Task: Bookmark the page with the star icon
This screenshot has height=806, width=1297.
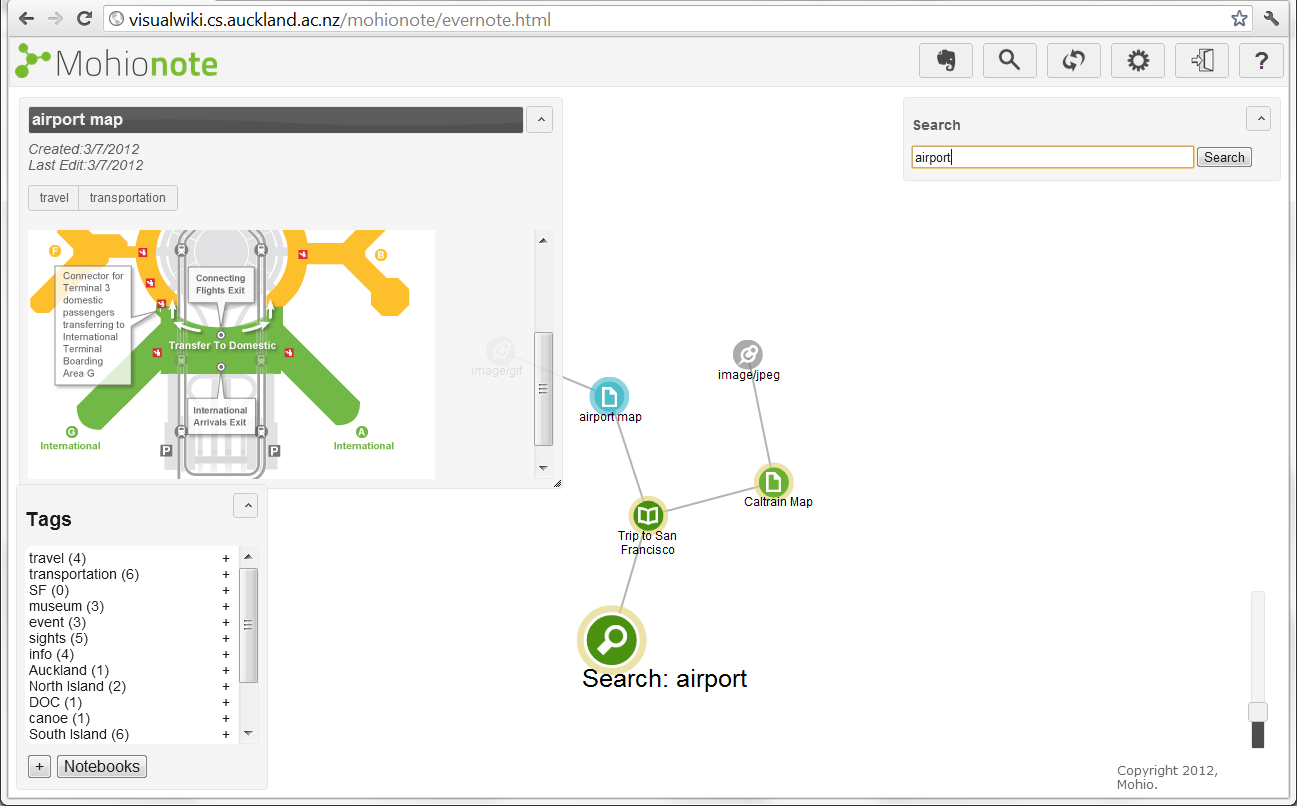Action: [1239, 19]
